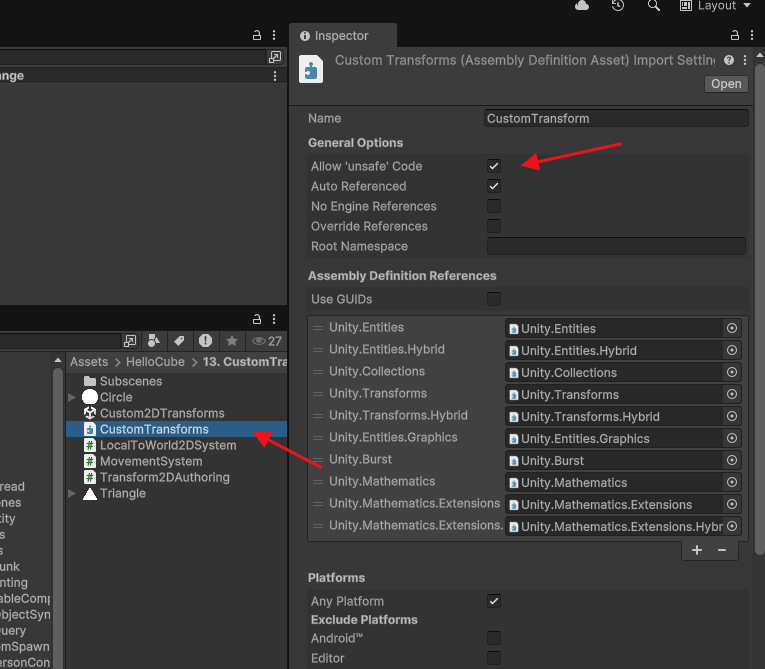
Task: Click the Root Namespace input field
Action: coord(616,246)
